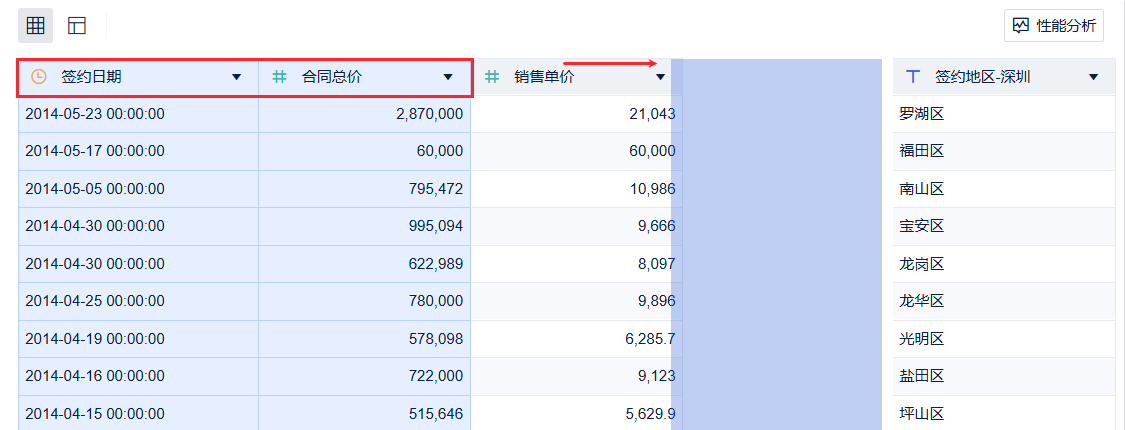Select the 销售单价 column header label
Image resolution: width=1125 pixels, height=430 pixels.
tap(544, 77)
